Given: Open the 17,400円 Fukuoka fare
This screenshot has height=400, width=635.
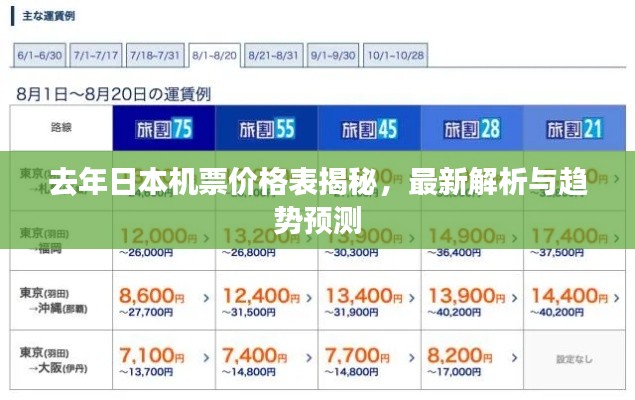Looking at the screenshot, I should click(569, 236).
